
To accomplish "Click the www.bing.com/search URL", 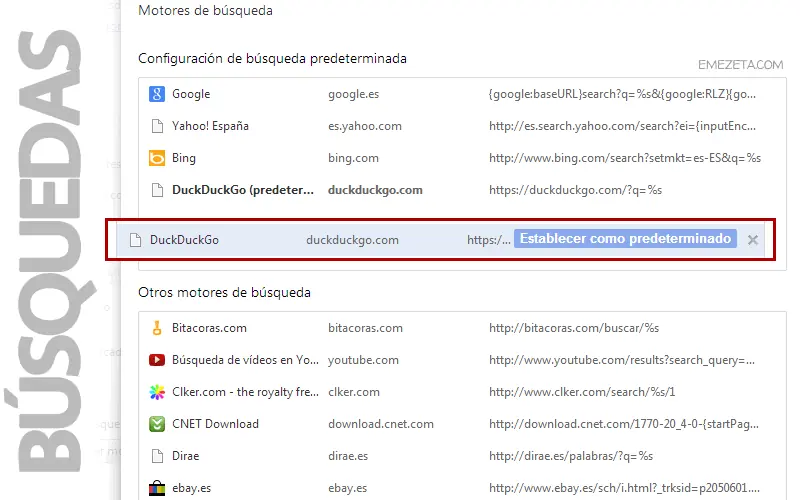I will point(625,158).
